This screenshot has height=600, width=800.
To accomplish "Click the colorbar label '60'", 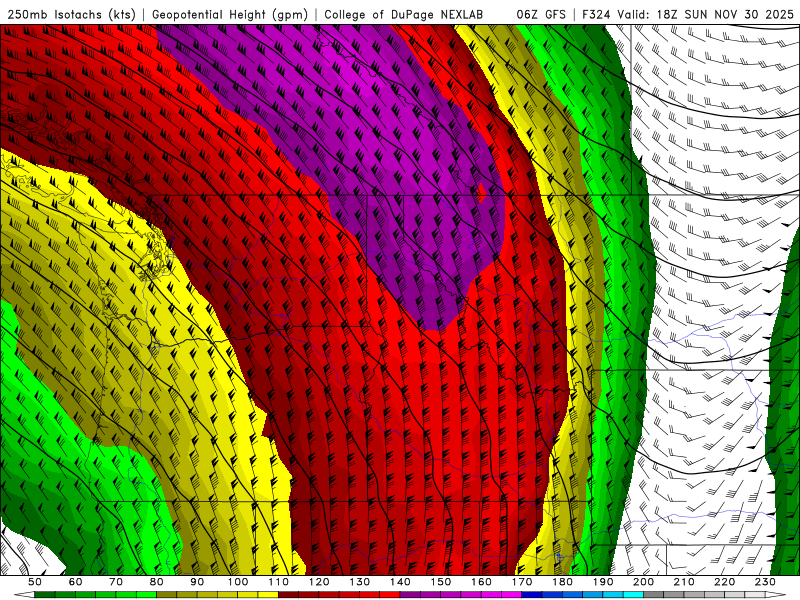I will (x=76, y=582).
